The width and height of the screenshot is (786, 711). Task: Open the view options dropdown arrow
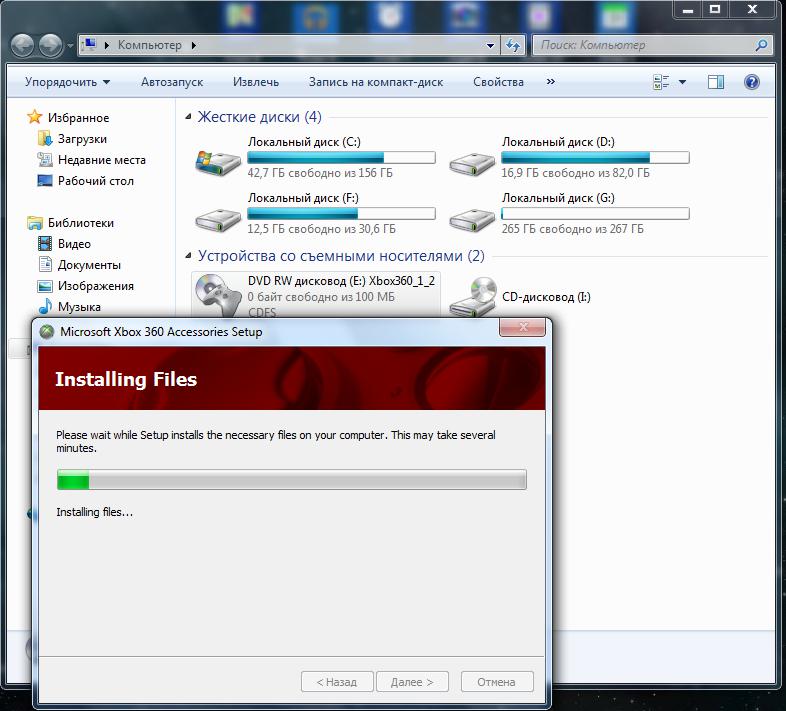pos(682,82)
